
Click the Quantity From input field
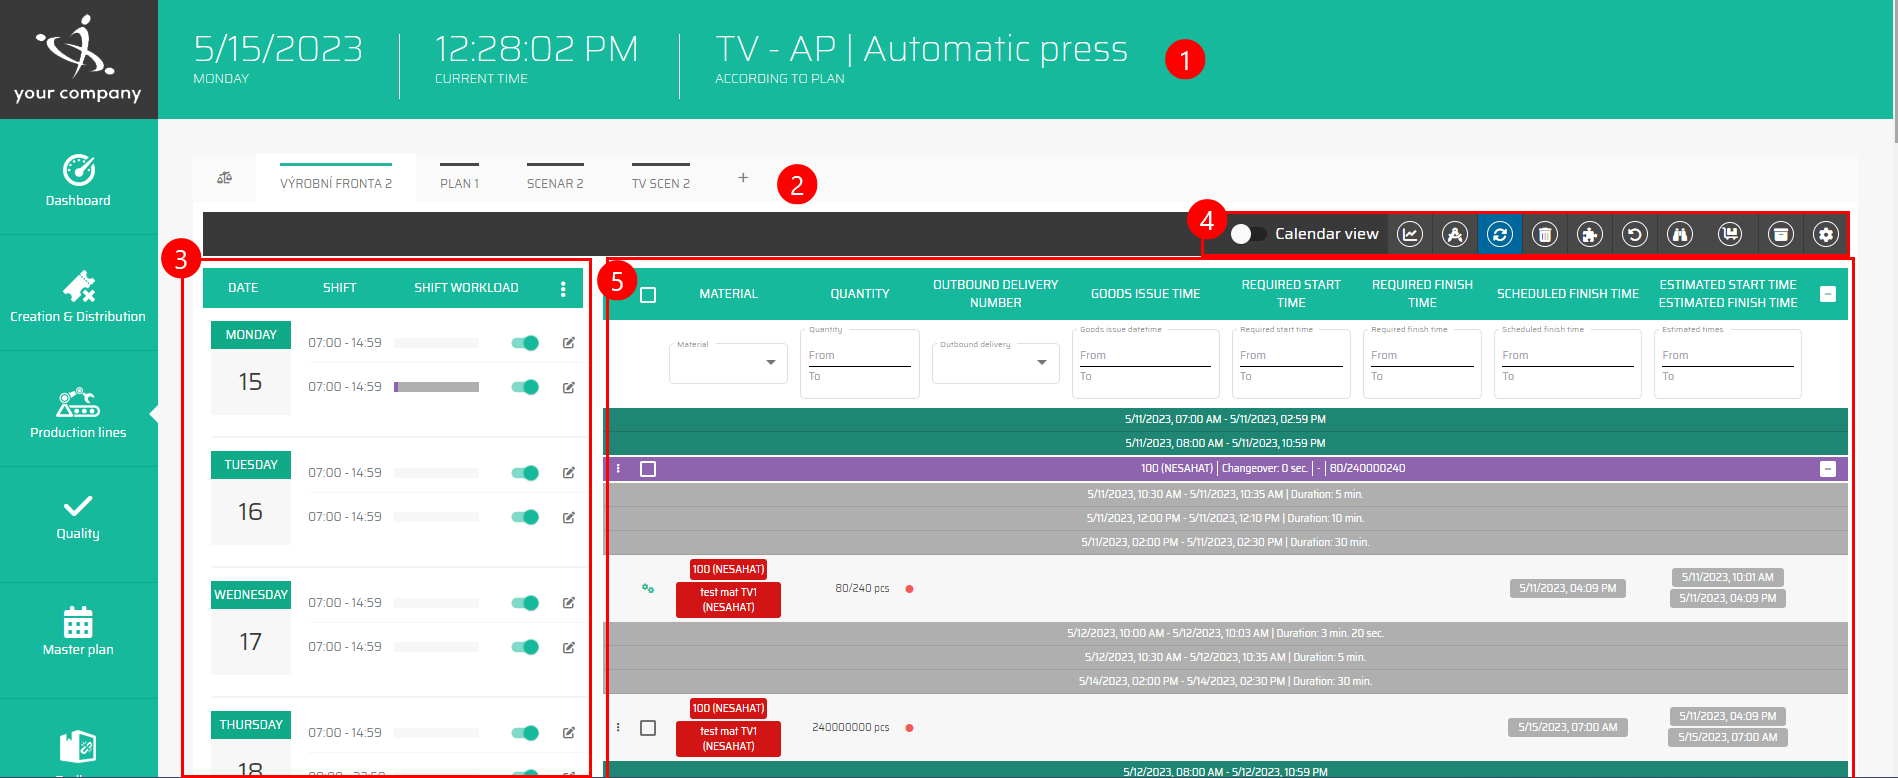point(859,355)
